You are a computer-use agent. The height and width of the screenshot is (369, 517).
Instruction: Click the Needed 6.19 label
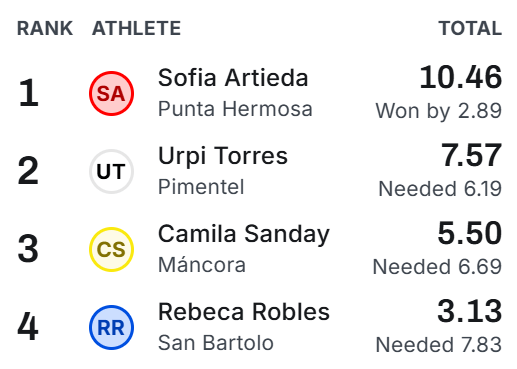[440, 189]
